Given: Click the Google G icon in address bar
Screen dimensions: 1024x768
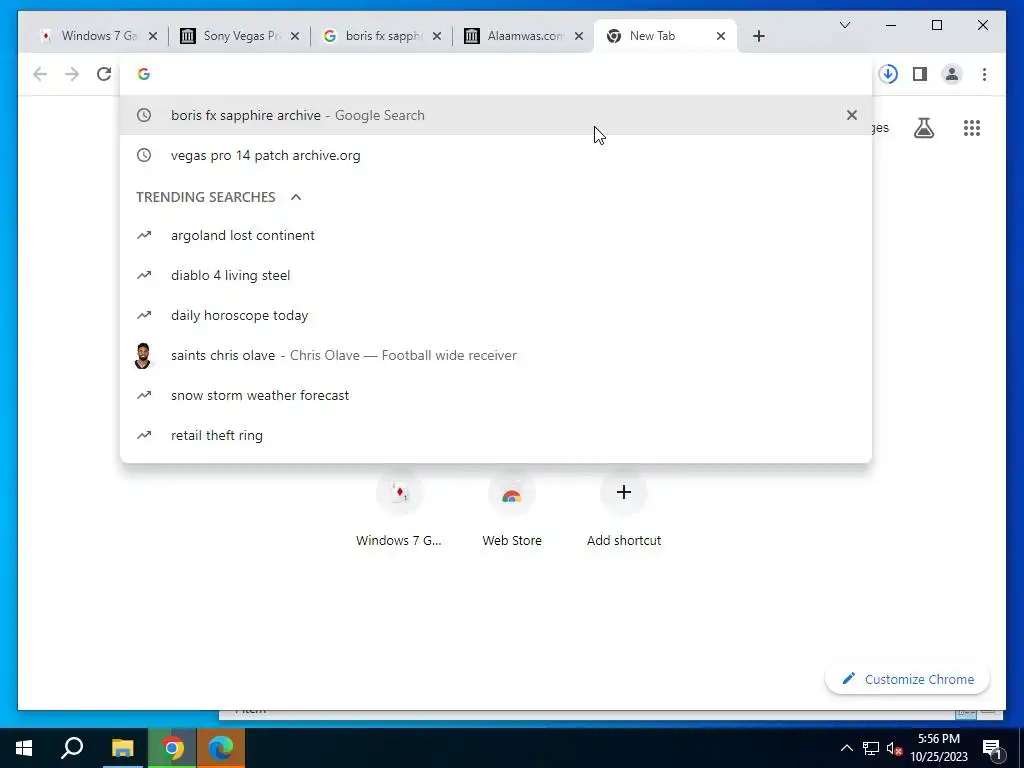Looking at the screenshot, I should pos(144,74).
